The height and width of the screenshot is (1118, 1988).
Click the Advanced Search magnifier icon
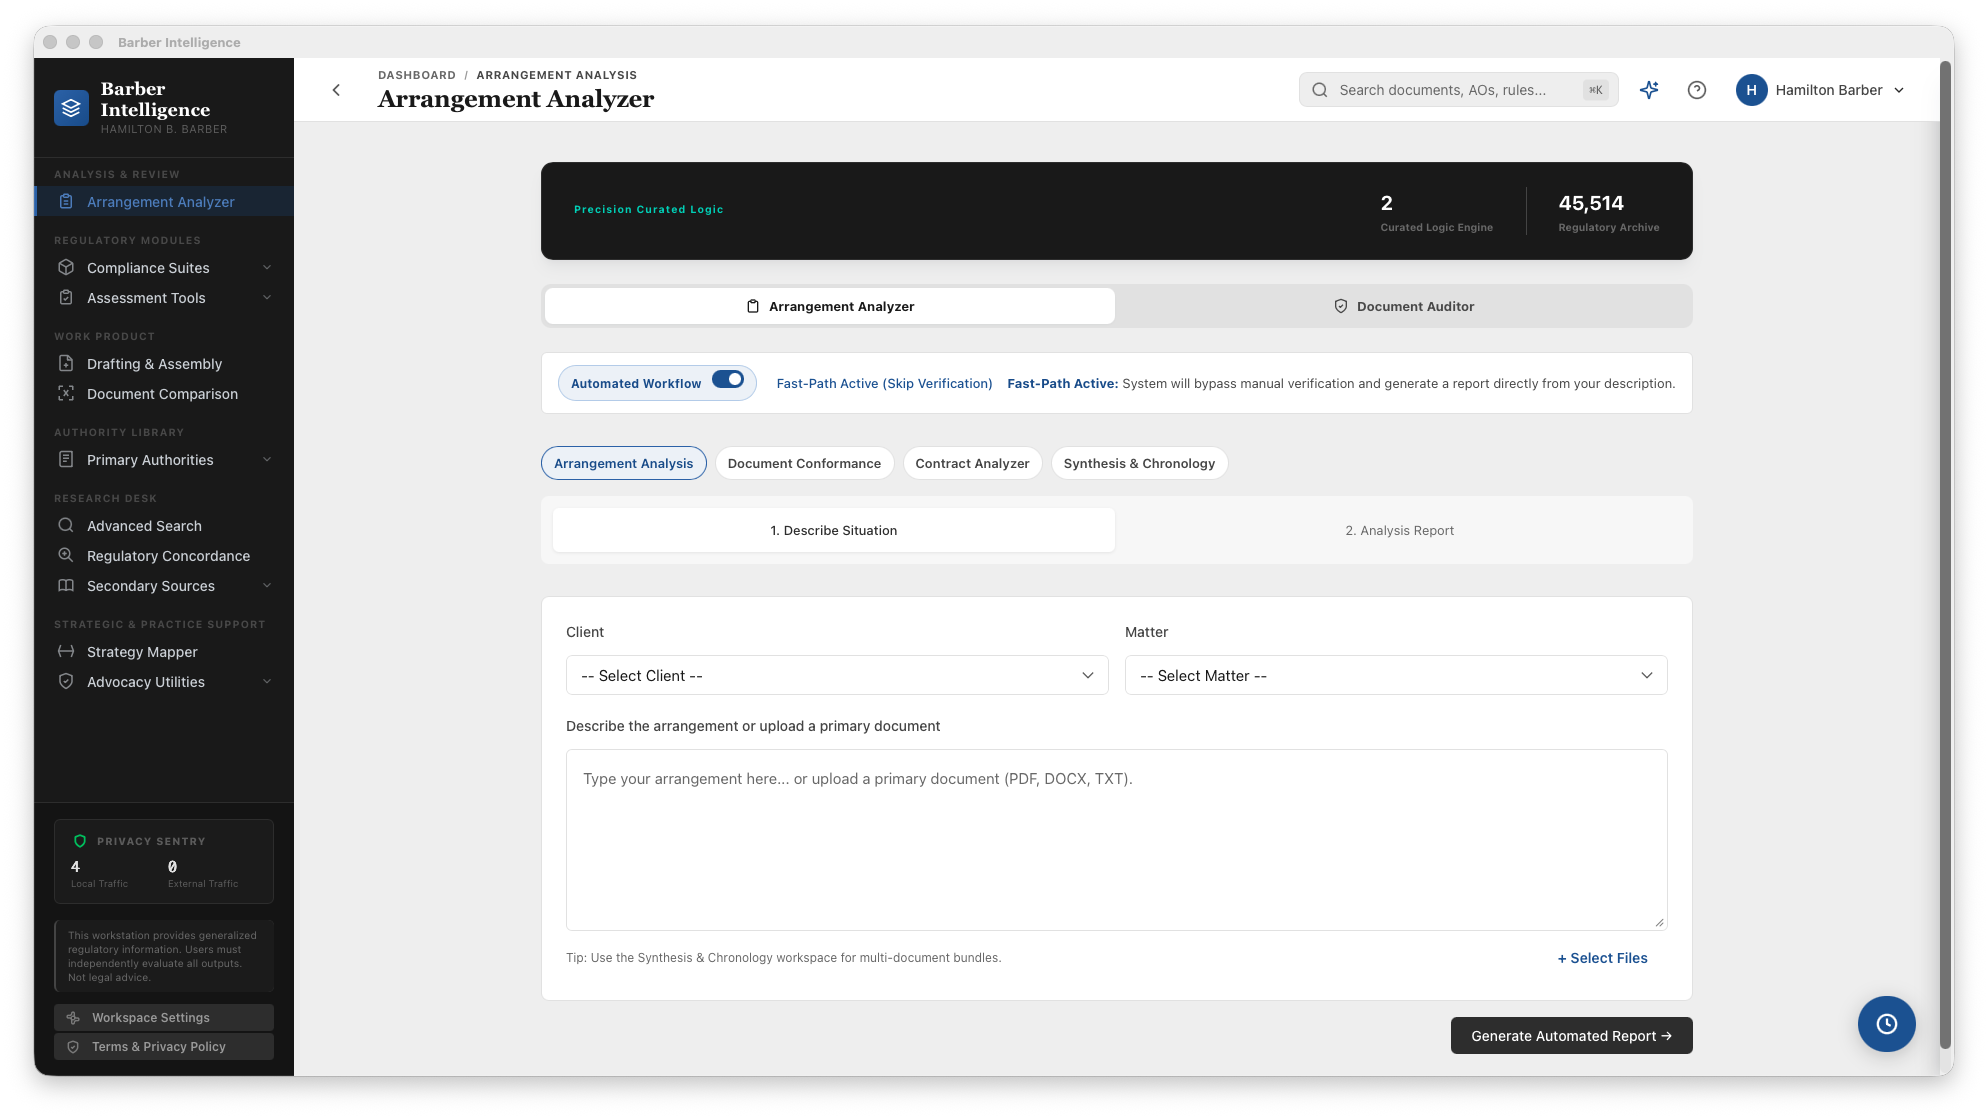(x=66, y=525)
